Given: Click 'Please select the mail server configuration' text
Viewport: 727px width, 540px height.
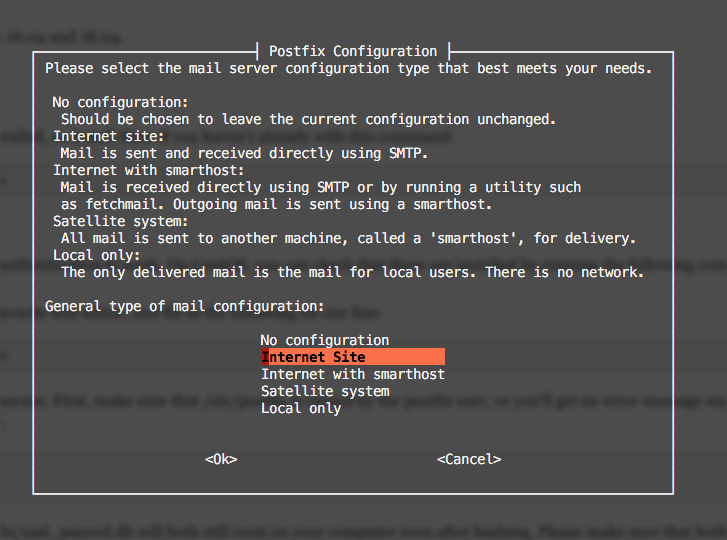Looking at the screenshot, I should pos(349,69).
